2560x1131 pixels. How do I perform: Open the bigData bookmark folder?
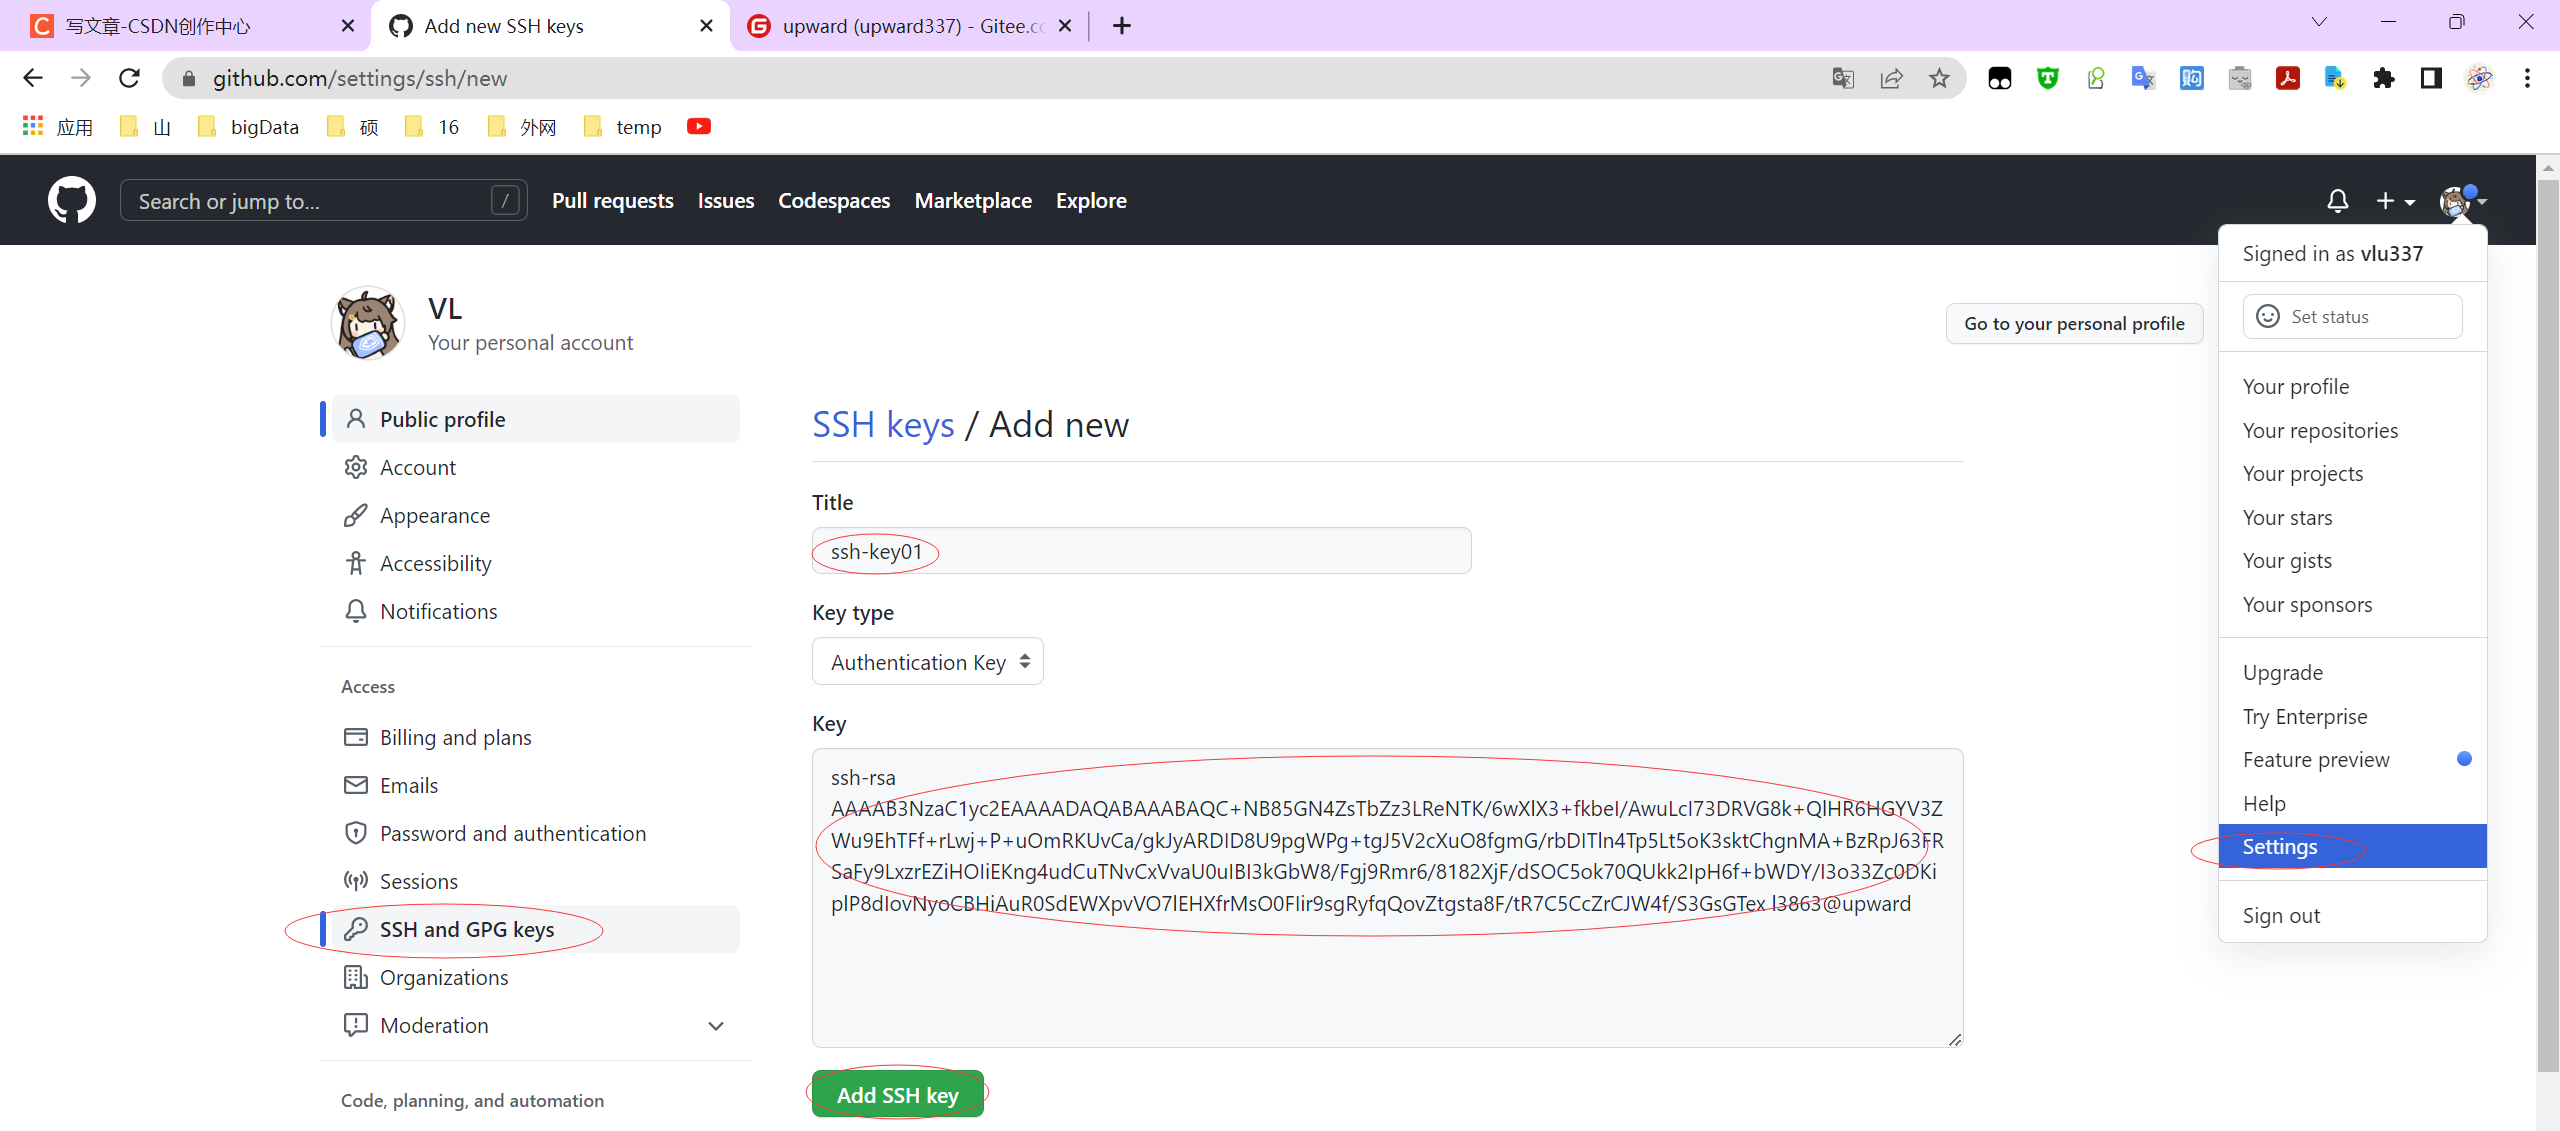pyautogui.click(x=248, y=126)
